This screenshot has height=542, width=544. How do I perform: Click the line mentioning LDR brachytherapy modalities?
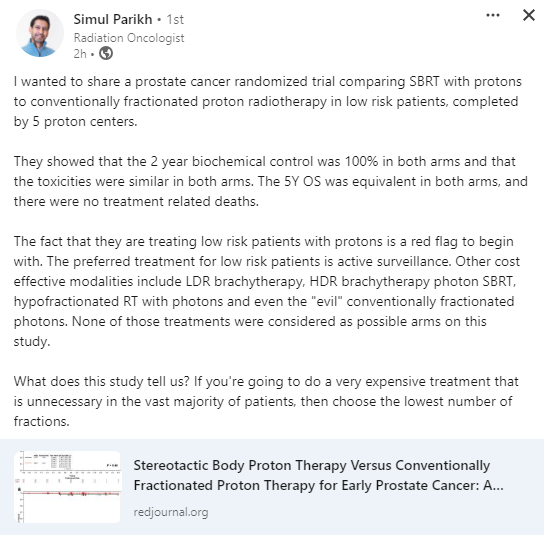pos(265,281)
